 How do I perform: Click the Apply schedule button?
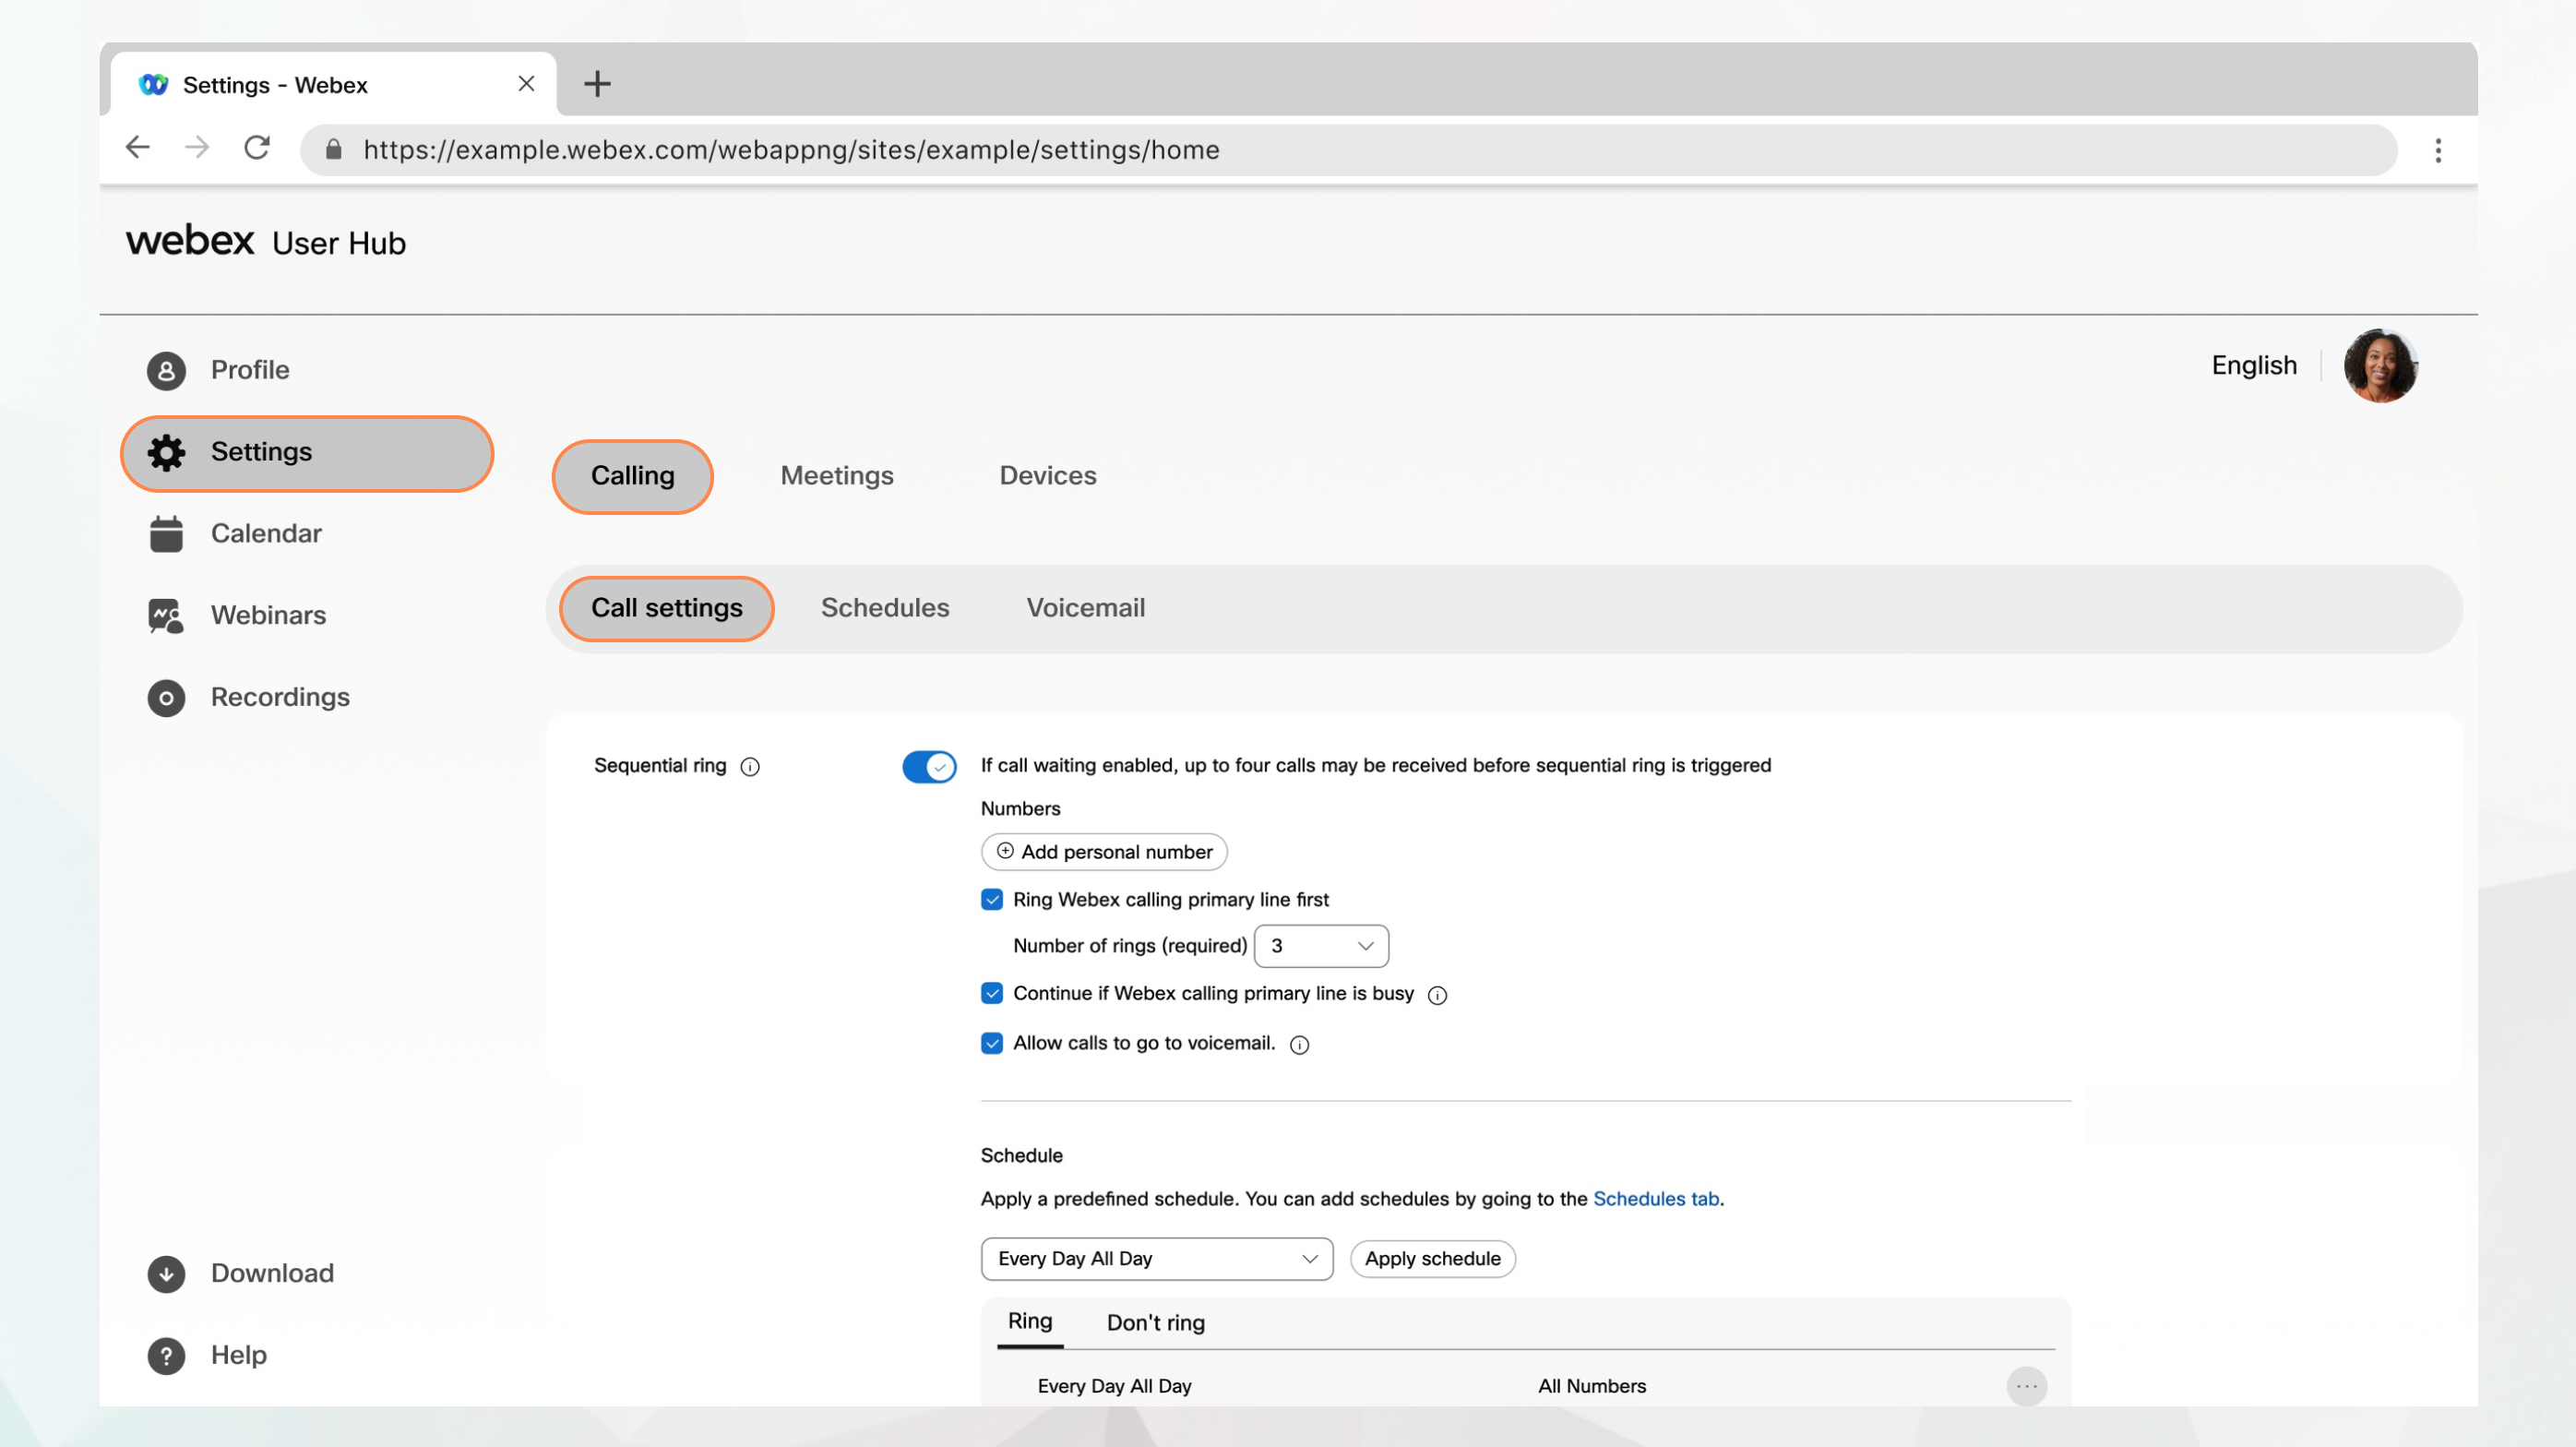[1433, 1258]
